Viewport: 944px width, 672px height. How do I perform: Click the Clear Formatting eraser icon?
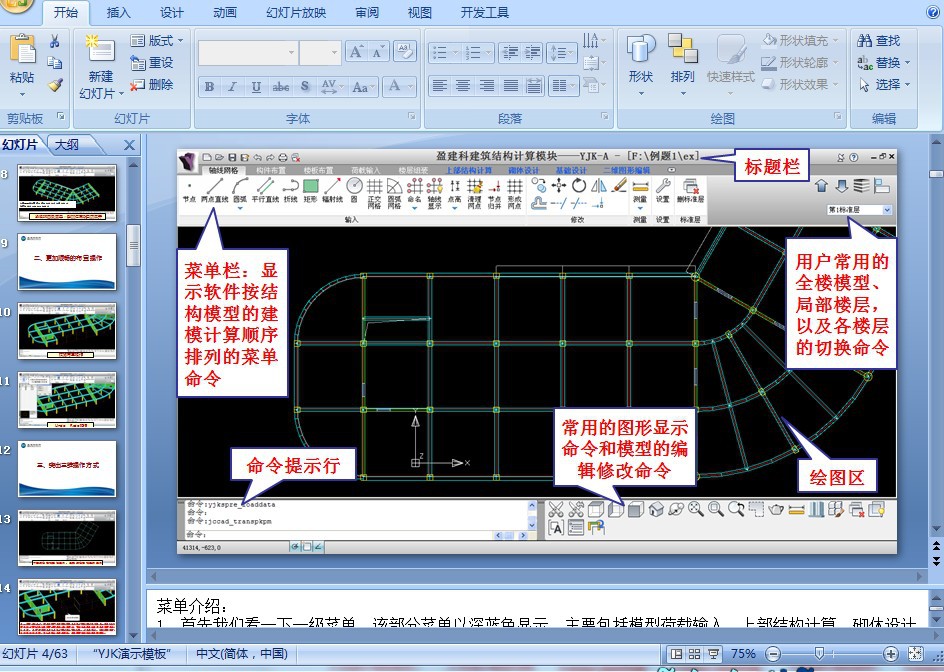(x=405, y=52)
